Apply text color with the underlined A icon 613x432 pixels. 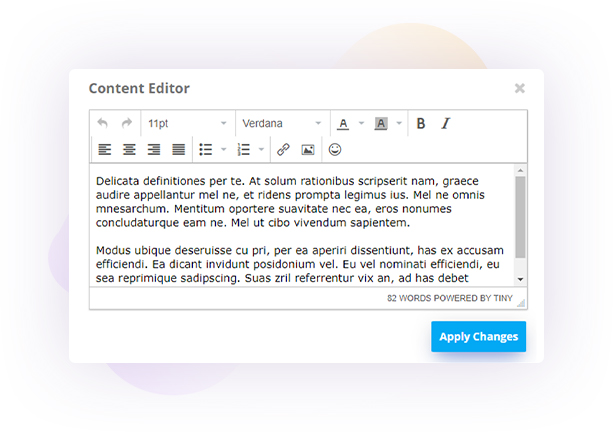[x=343, y=124]
